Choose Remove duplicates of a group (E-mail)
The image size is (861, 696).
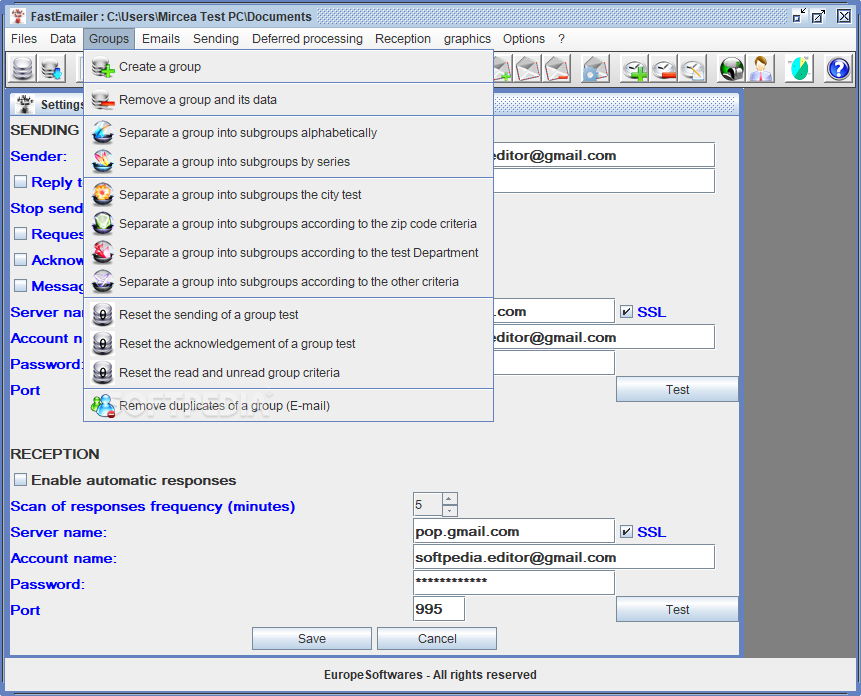click(288, 406)
